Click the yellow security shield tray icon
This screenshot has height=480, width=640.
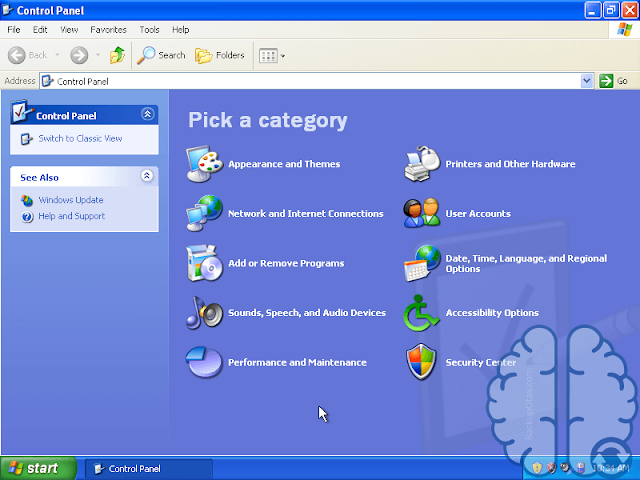[x=537, y=468]
